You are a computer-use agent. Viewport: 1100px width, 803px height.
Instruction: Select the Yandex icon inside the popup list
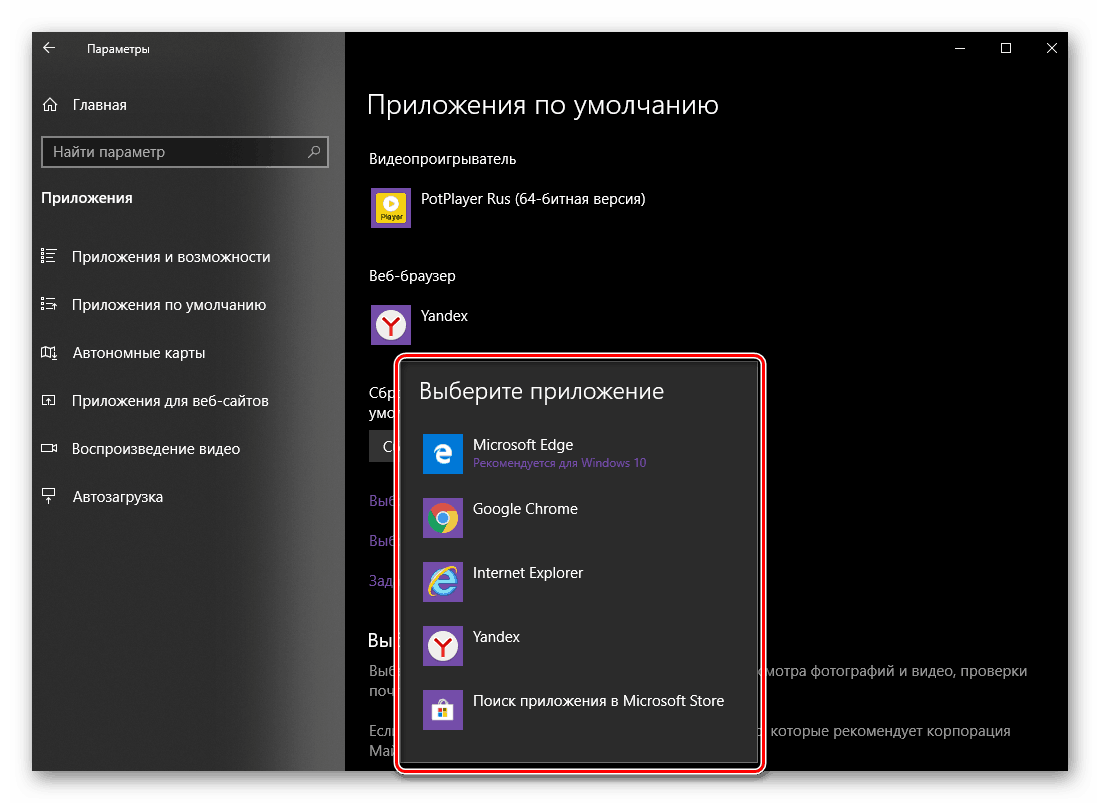[443, 646]
